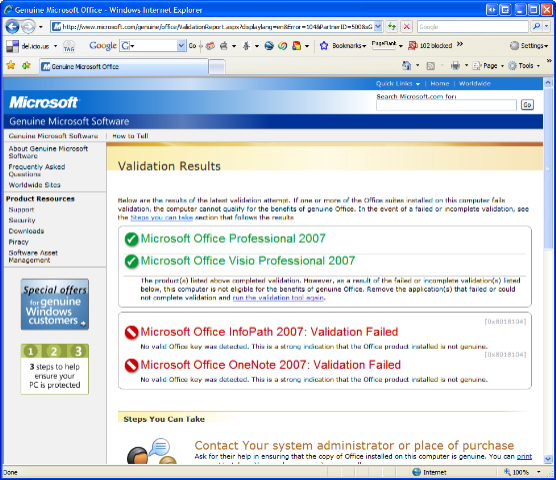Open the Page menu
Image resolution: width=556 pixels, height=480 pixels.
(x=488, y=66)
